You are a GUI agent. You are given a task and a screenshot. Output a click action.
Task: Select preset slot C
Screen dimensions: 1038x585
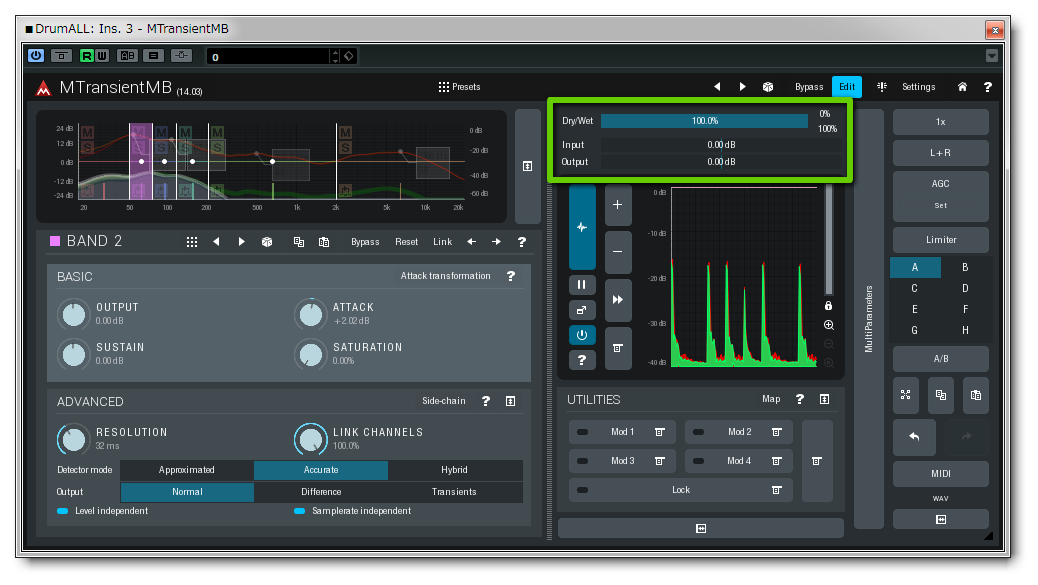click(915, 289)
